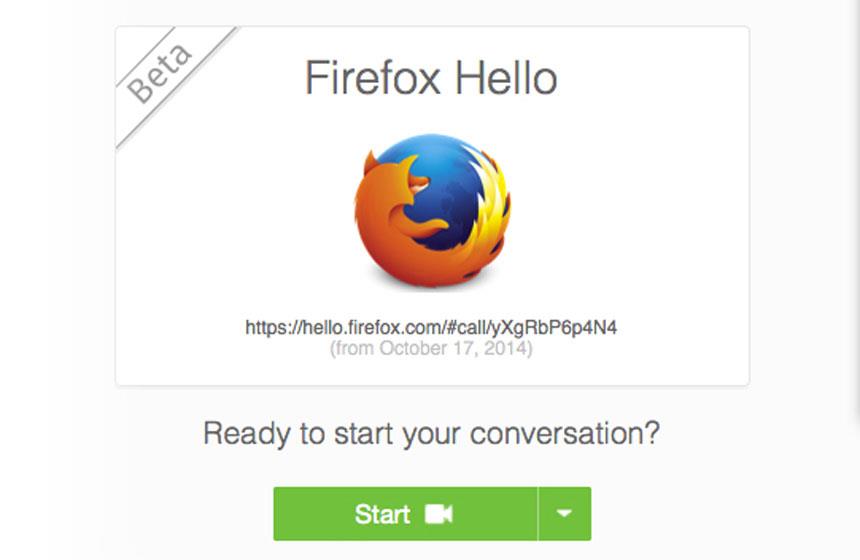Click the word "Beta" in the corner ribbon
The image size is (860, 560).
pos(159,73)
